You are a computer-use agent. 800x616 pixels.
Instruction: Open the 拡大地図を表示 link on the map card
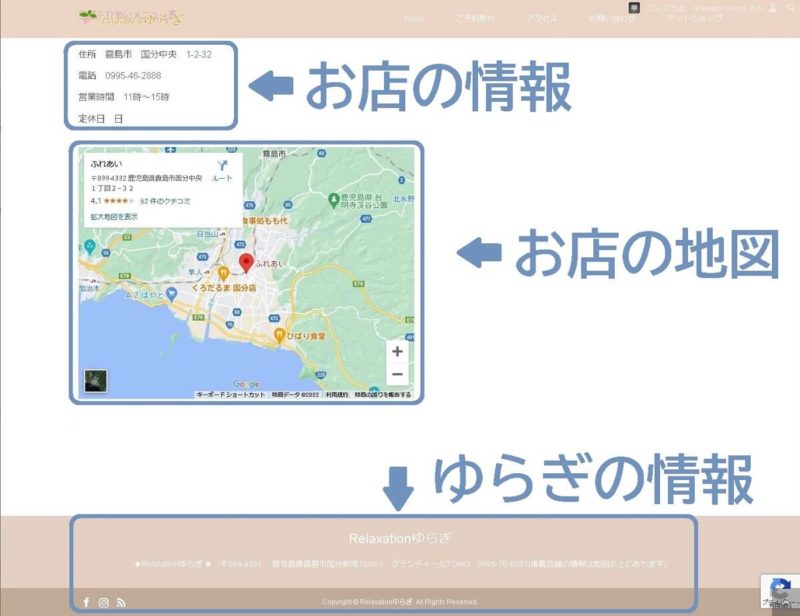pyautogui.click(x=114, y=216)
